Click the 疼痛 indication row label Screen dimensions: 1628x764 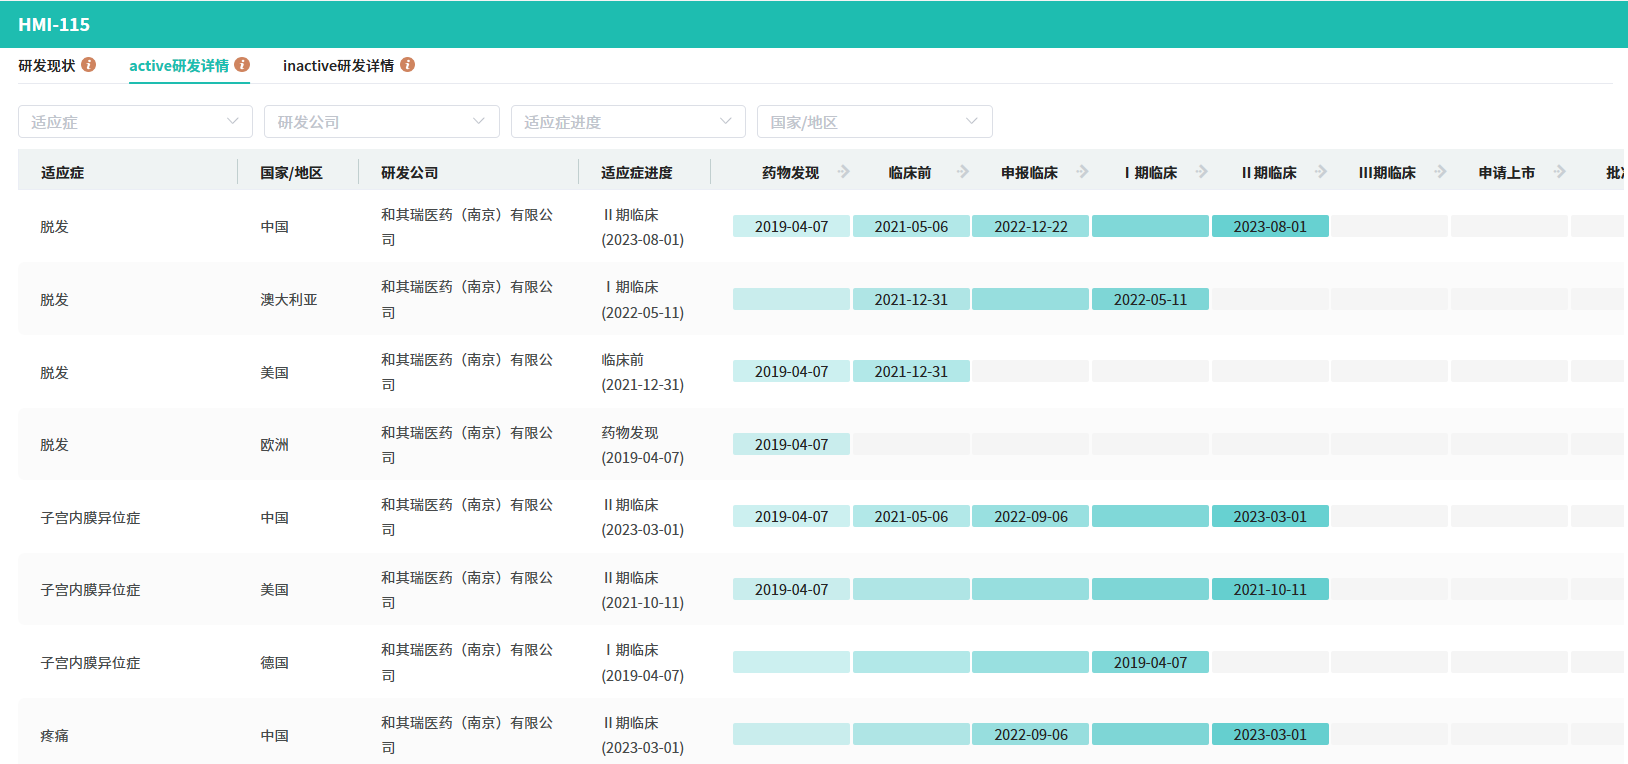pos(55,736)
